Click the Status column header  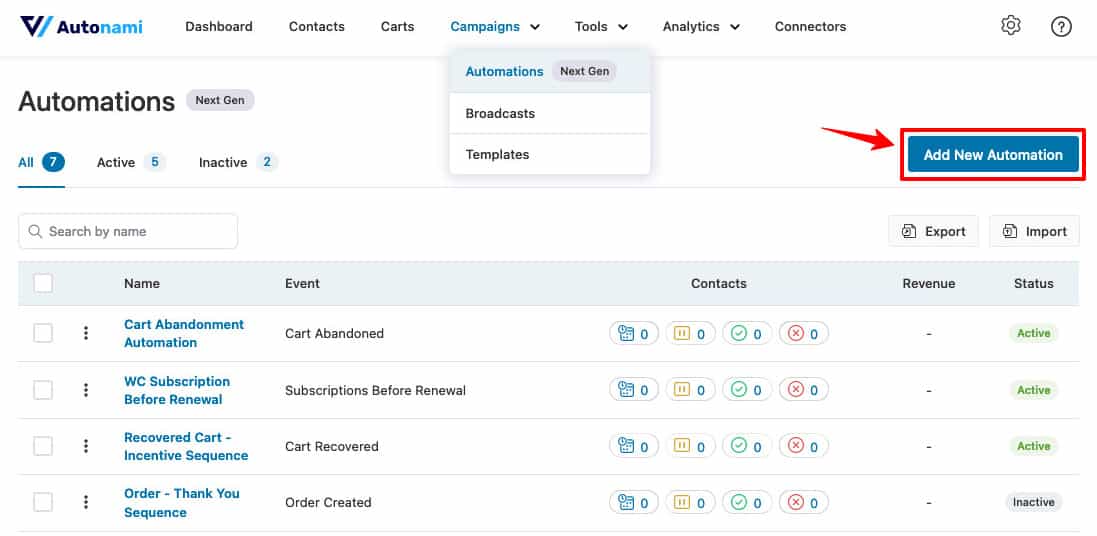tap(1033, 283)
